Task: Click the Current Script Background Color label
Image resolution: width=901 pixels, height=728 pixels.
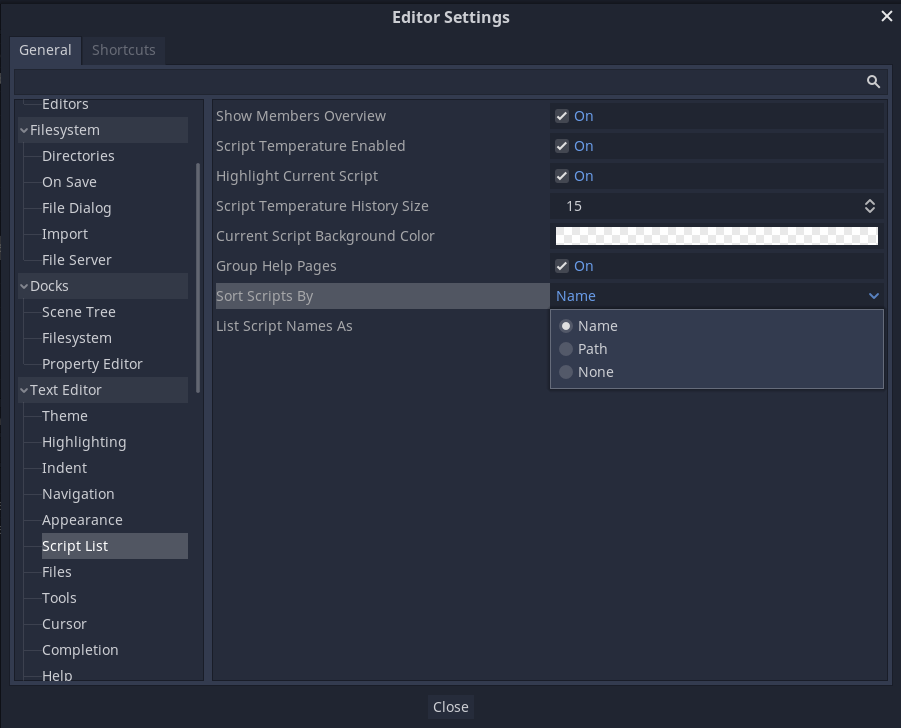Action: tap(325, 236)
